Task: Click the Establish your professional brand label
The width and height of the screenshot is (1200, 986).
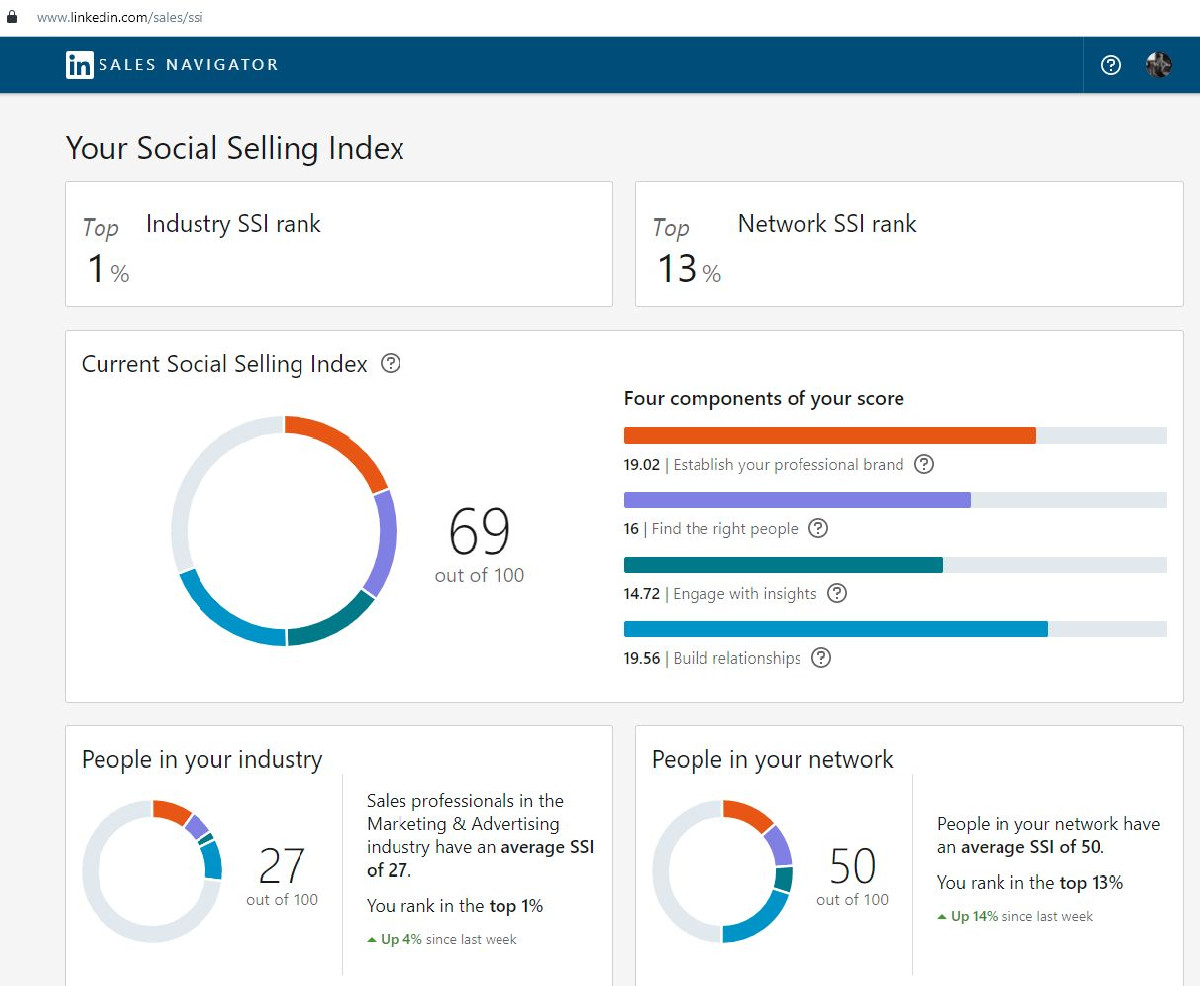Action: (788, 465)
